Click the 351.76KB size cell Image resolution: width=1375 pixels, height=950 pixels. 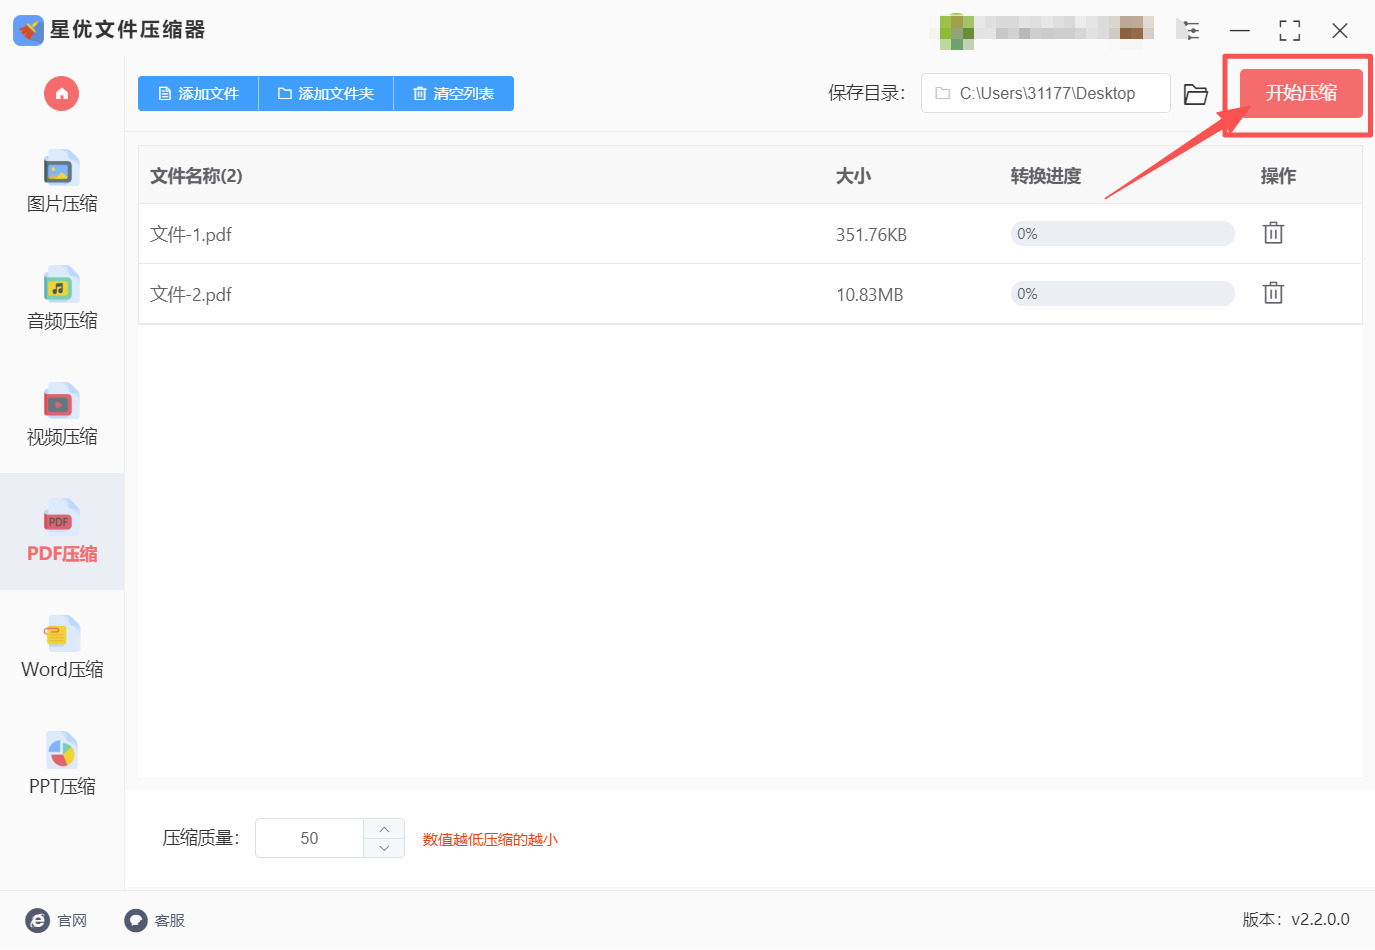pos(871,235)
